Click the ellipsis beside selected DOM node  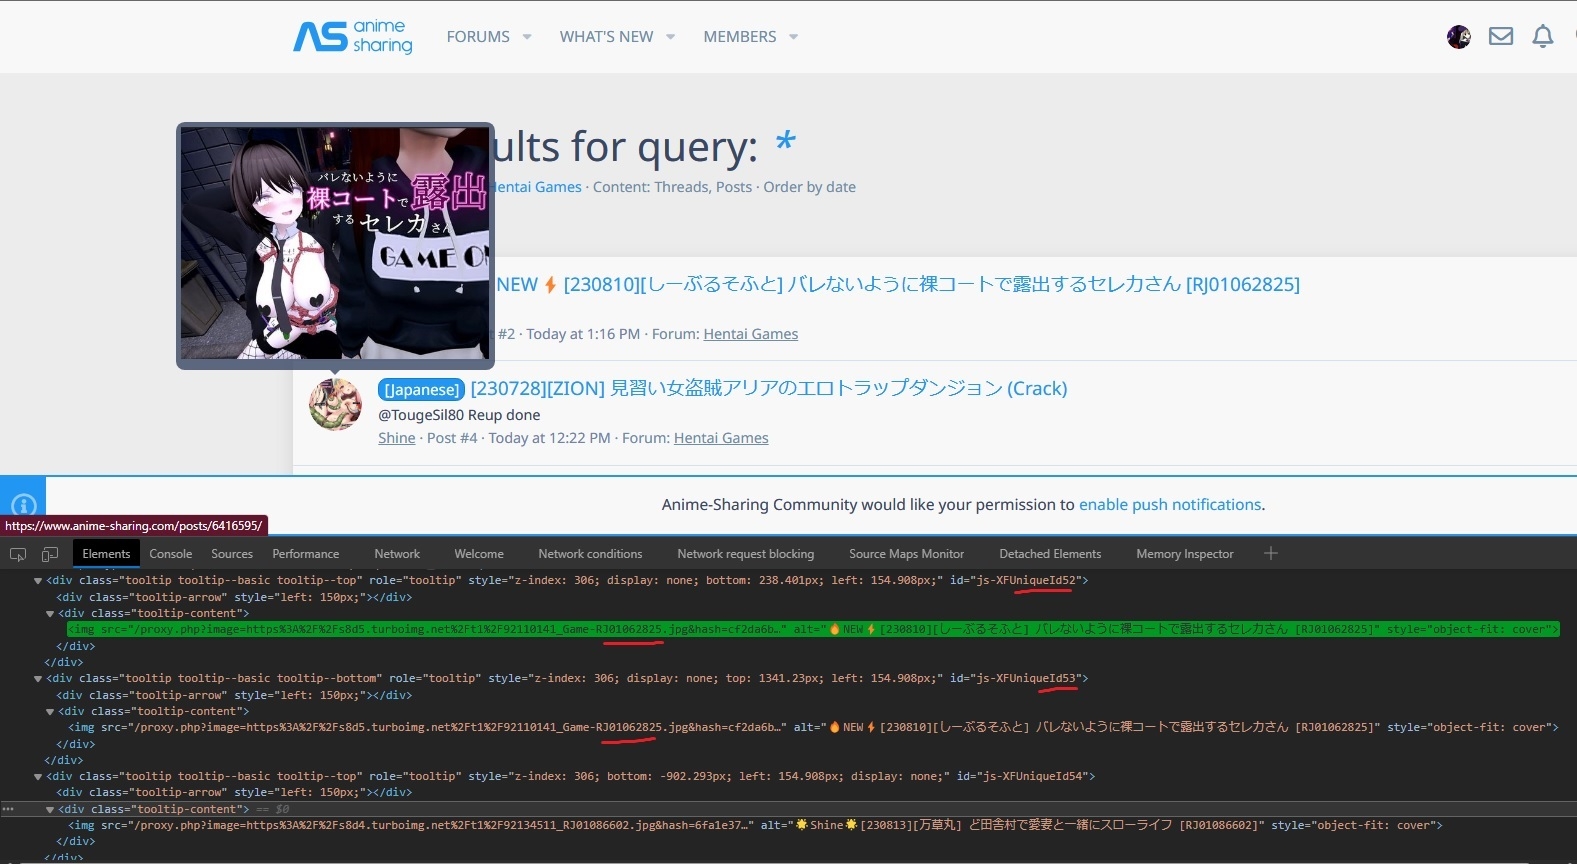[x=8, y=809]
